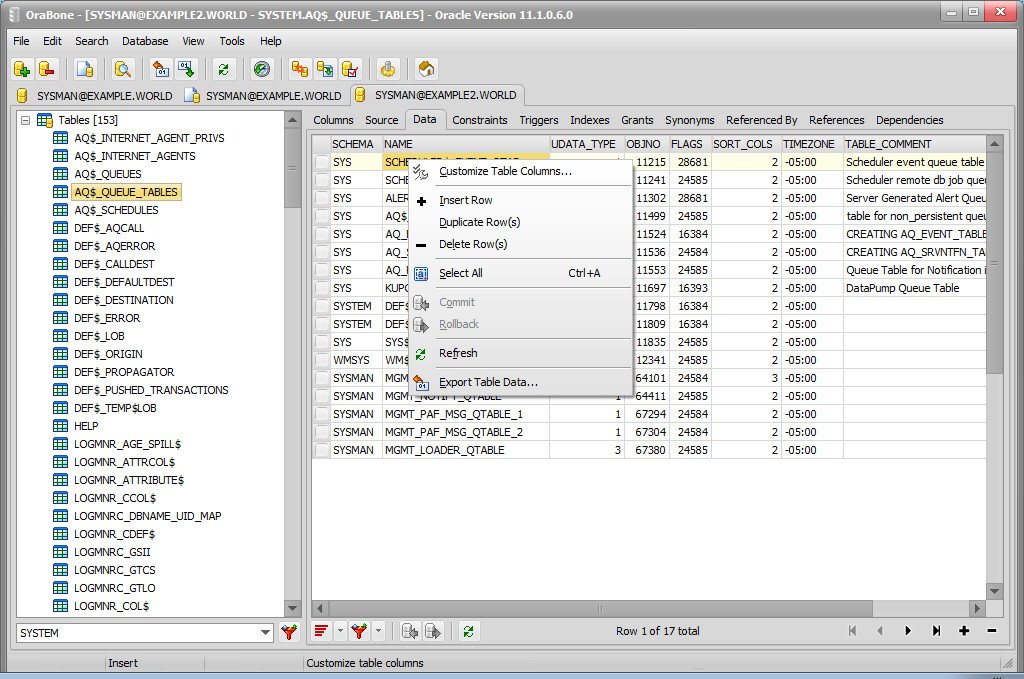Toggle row selector for MGMT_PAF_MSG_QTABLE_2 row
This screenshot has height=679, width=1024.
321,432
